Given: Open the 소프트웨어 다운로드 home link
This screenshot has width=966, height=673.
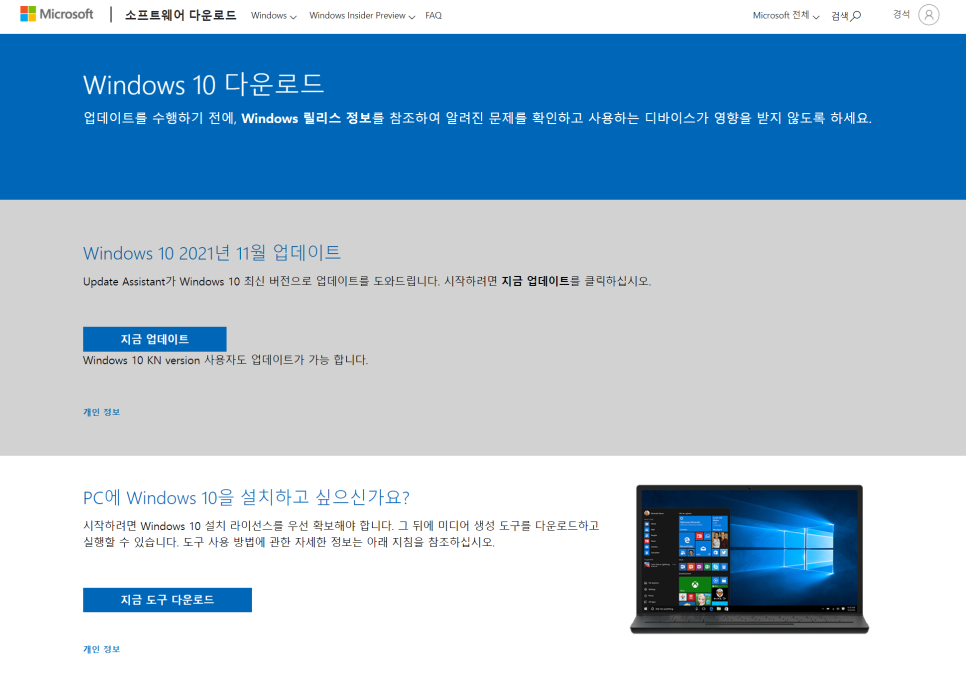Looking at the screenshot, I should pos(181,15).
